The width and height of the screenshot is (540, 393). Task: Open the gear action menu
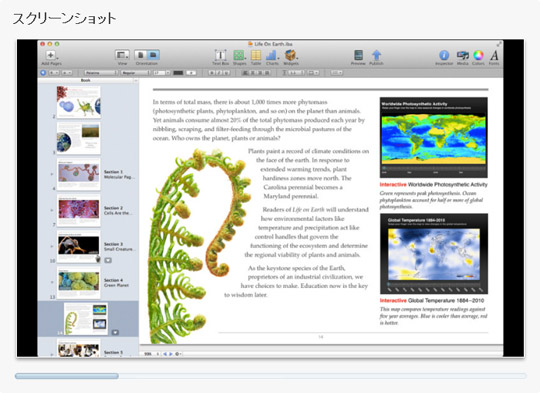pyautogui.click(x=178, y=354)
